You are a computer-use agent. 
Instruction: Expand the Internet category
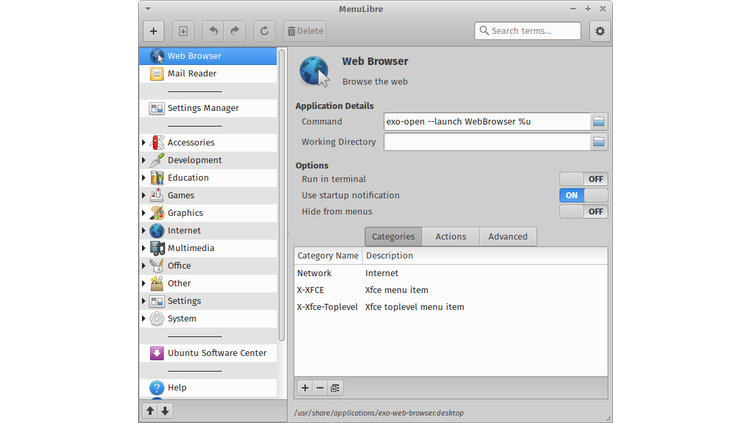pos(144,231)
